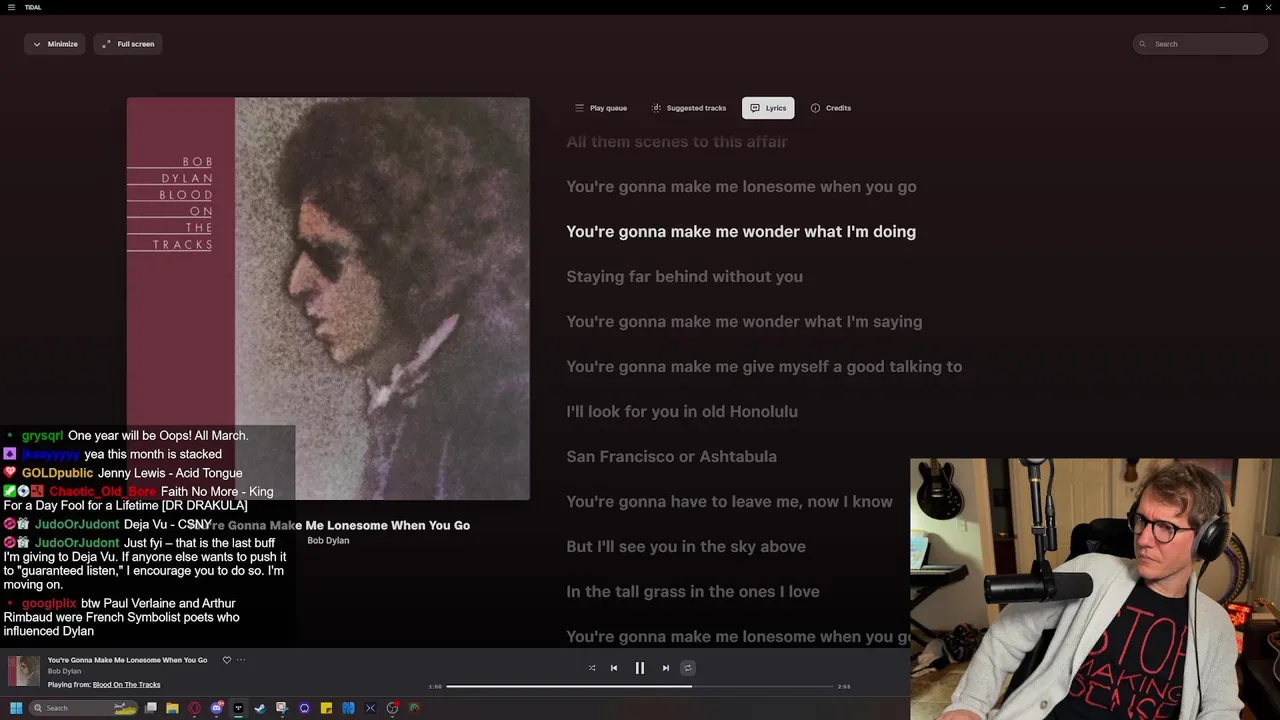Open the Windows Start menu
This screenshot has width=1280, height=720.
15,708
